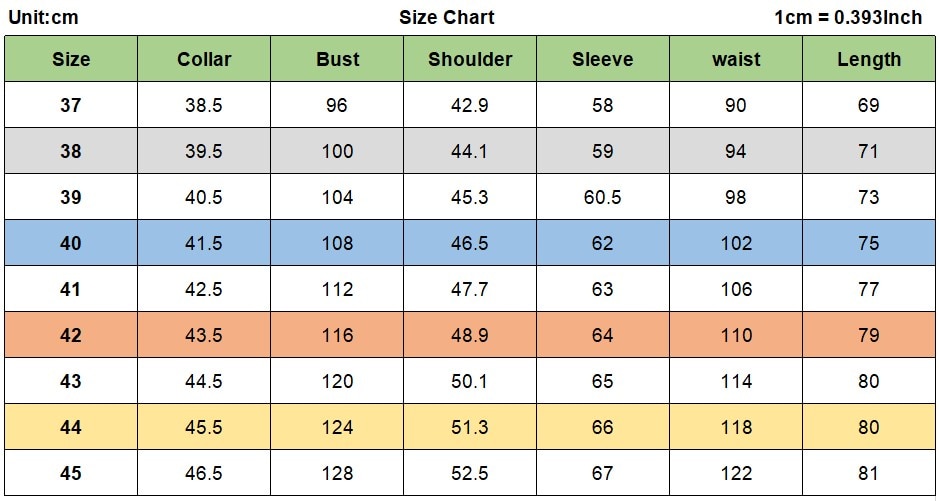939x501 pixels.
Task: Select bust value 128
Action: (337, 473)
